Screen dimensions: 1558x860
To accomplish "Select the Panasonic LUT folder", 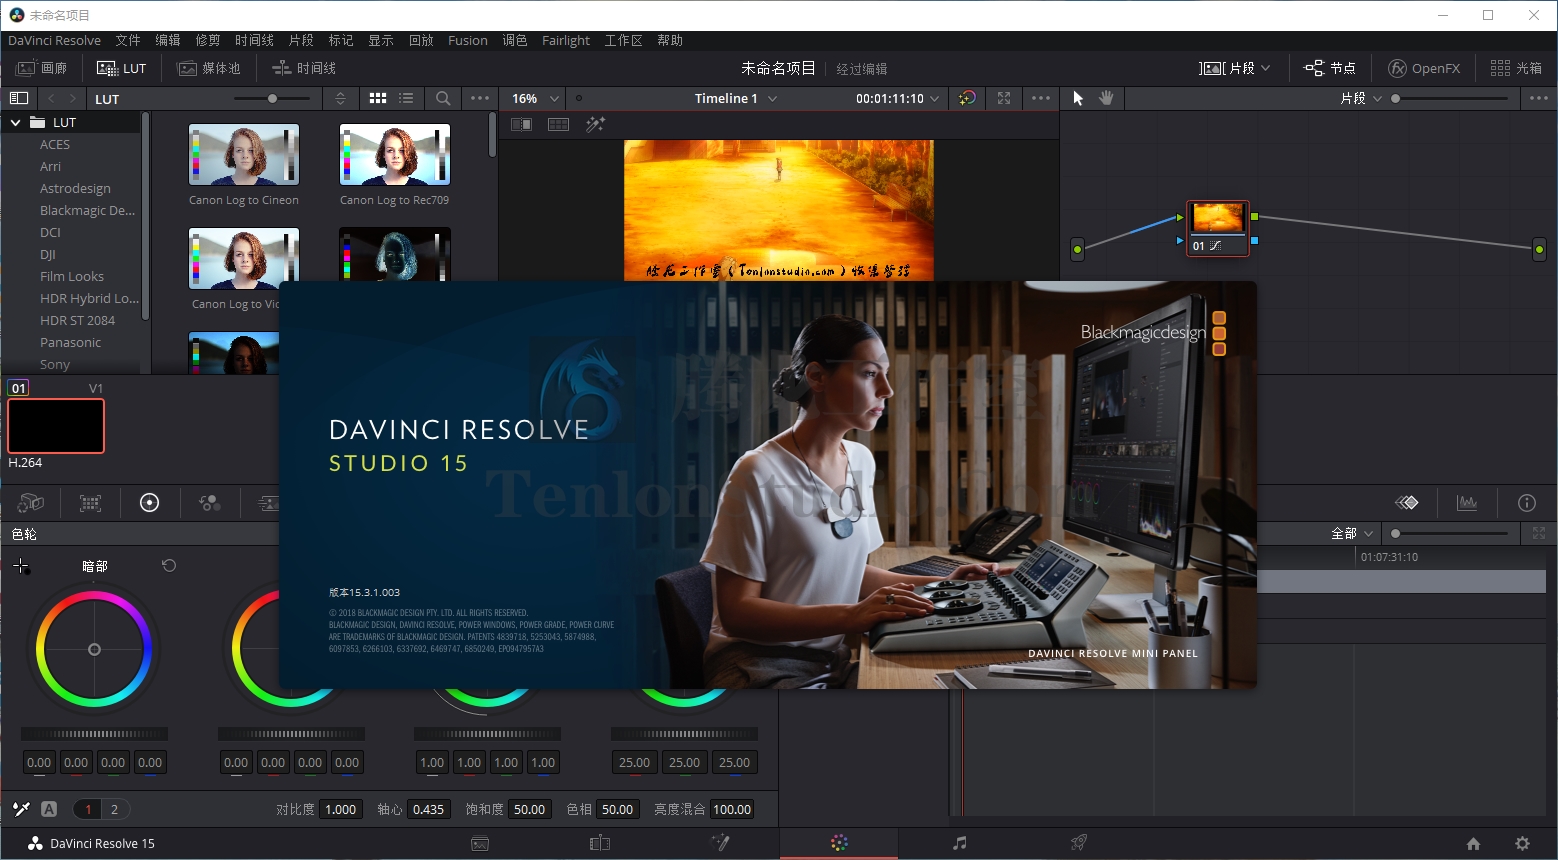I will pos(70,342).
